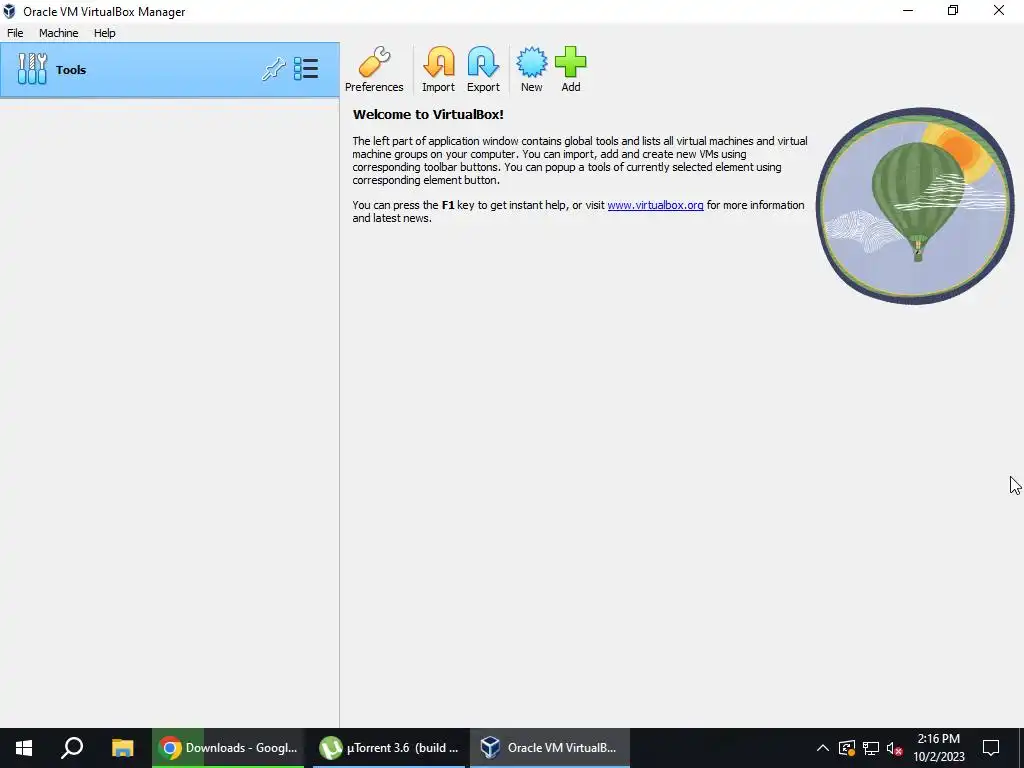
Task: Open the Preferences wrench tool
Action: coord(374,69)
